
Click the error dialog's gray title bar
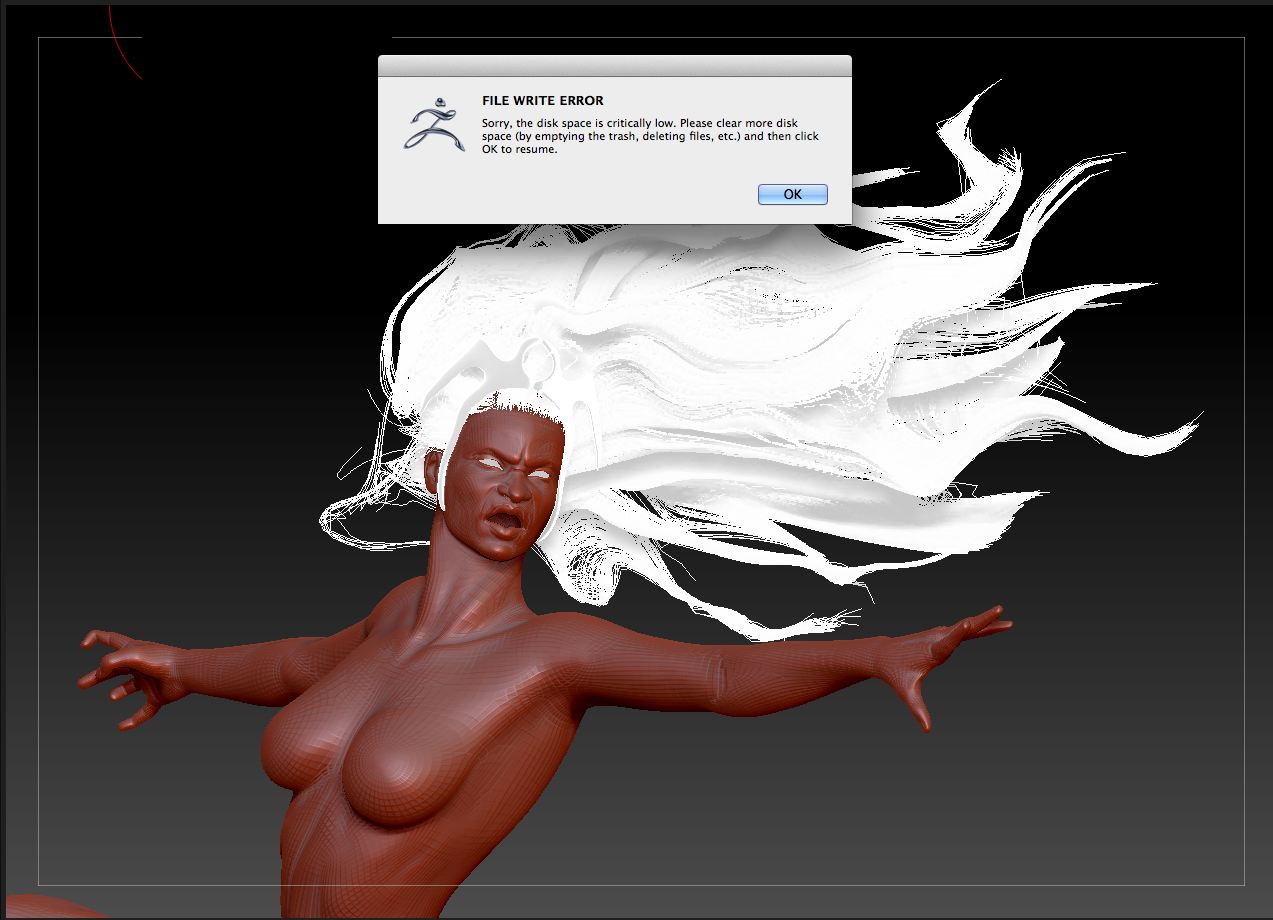tap(615, 65)
